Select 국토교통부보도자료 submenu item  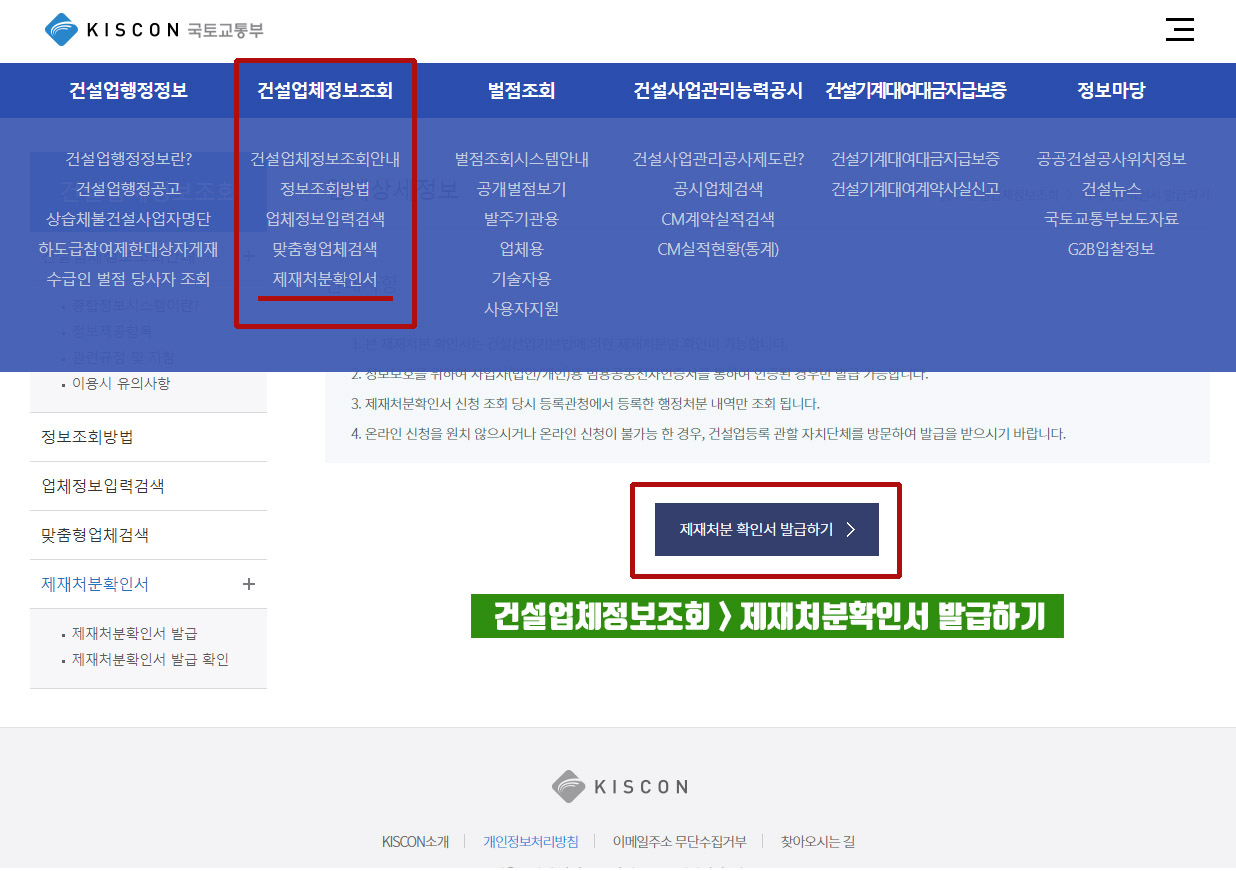(1111, 219)
